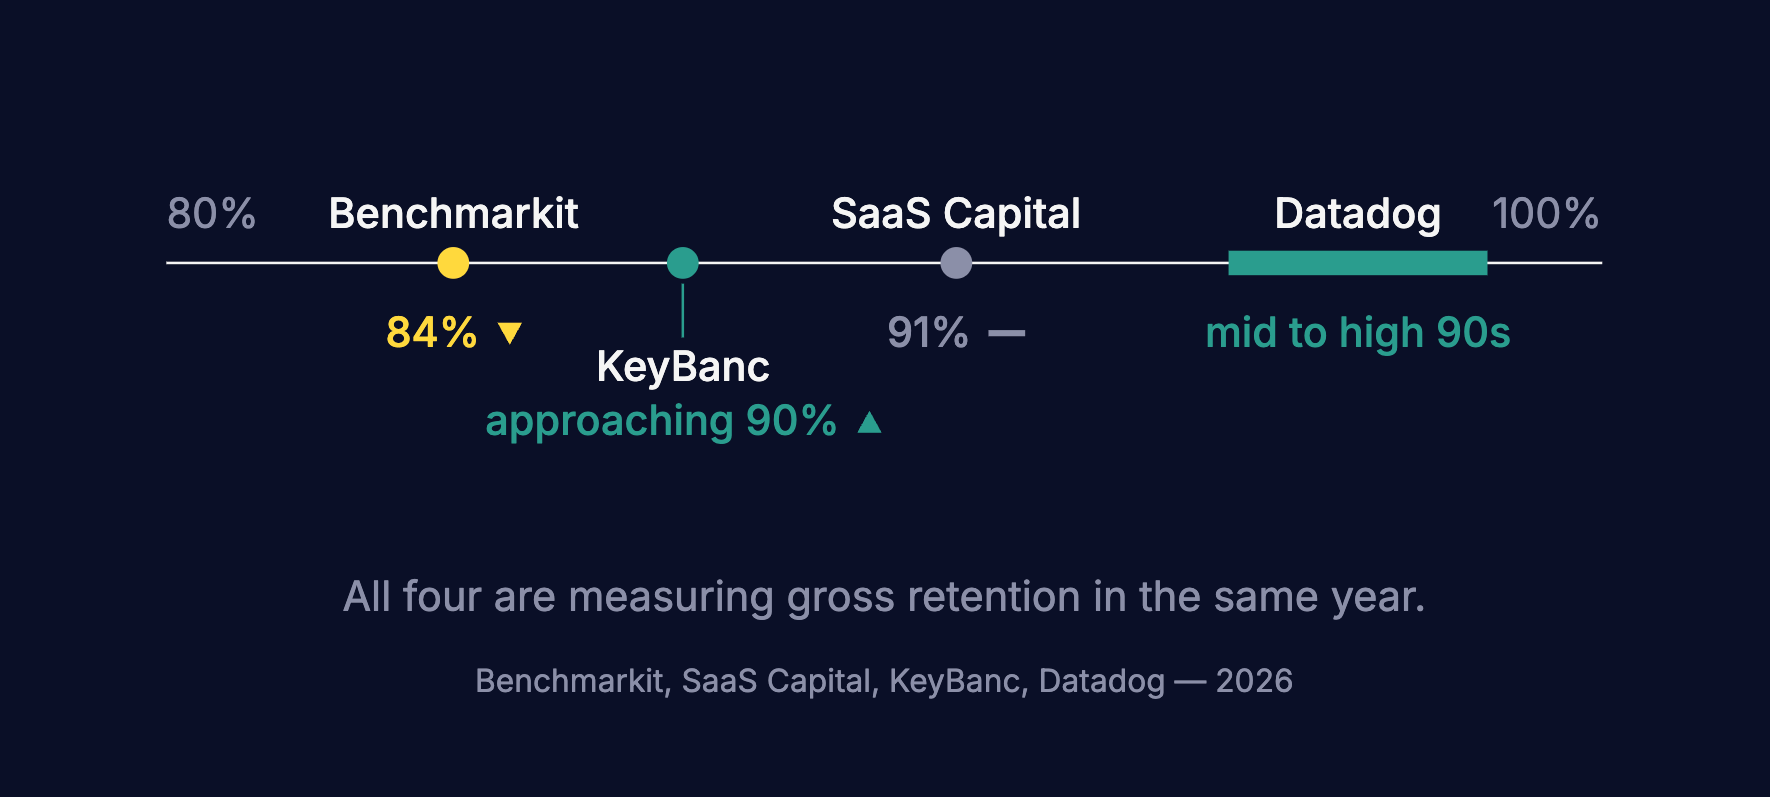This screenshot has width=1770, height=797.
Task: Click the teal Datadog range bar
Action: click(1358, 263)
